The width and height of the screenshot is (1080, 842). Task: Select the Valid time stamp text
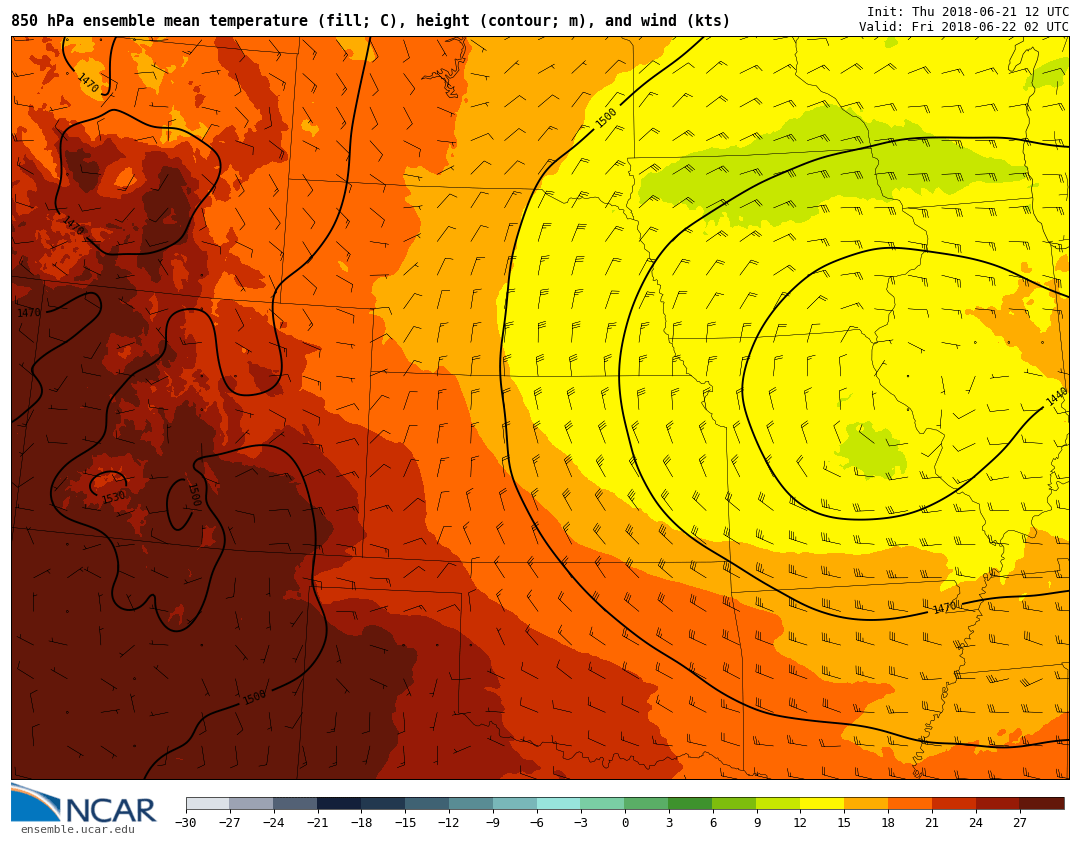(963, 27)
